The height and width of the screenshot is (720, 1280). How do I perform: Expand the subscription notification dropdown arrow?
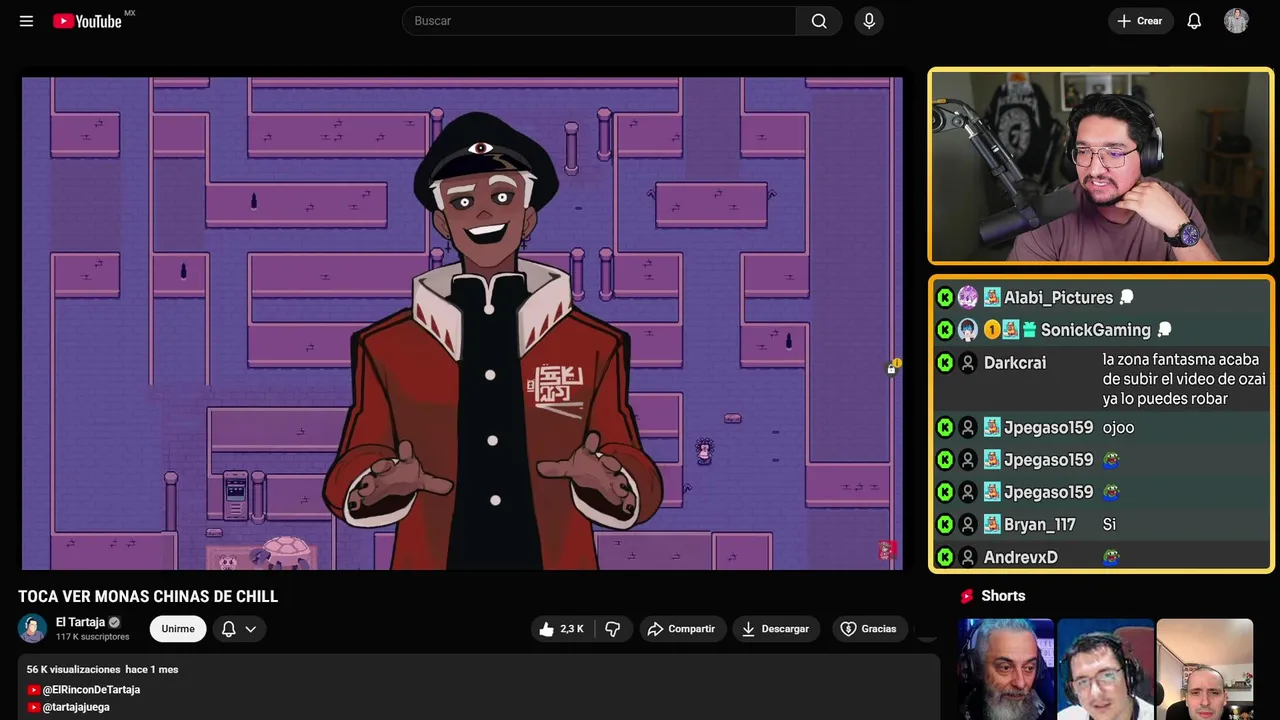pyautogui.click(x=251, y=629)
